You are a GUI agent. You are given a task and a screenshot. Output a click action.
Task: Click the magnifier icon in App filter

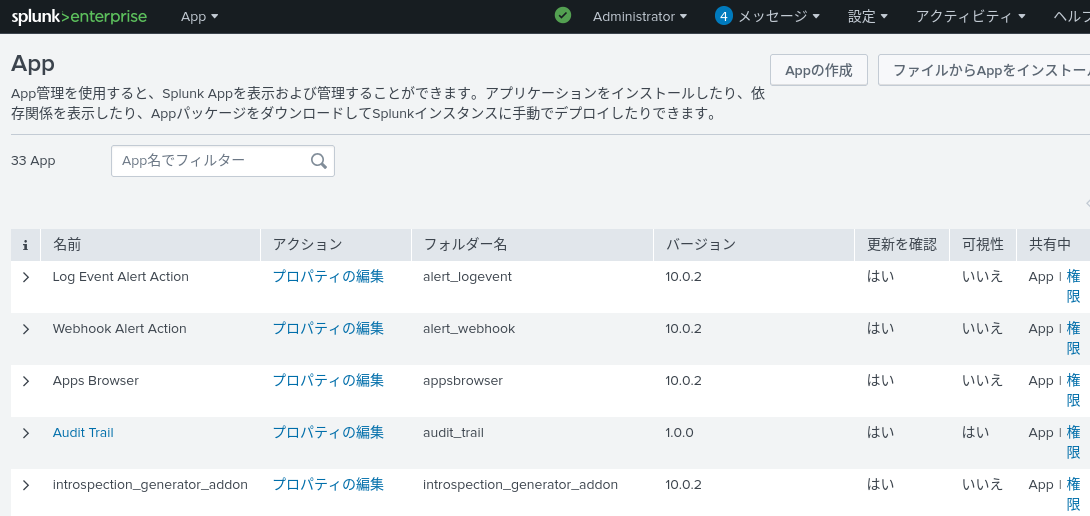click(x=319, y=161)
